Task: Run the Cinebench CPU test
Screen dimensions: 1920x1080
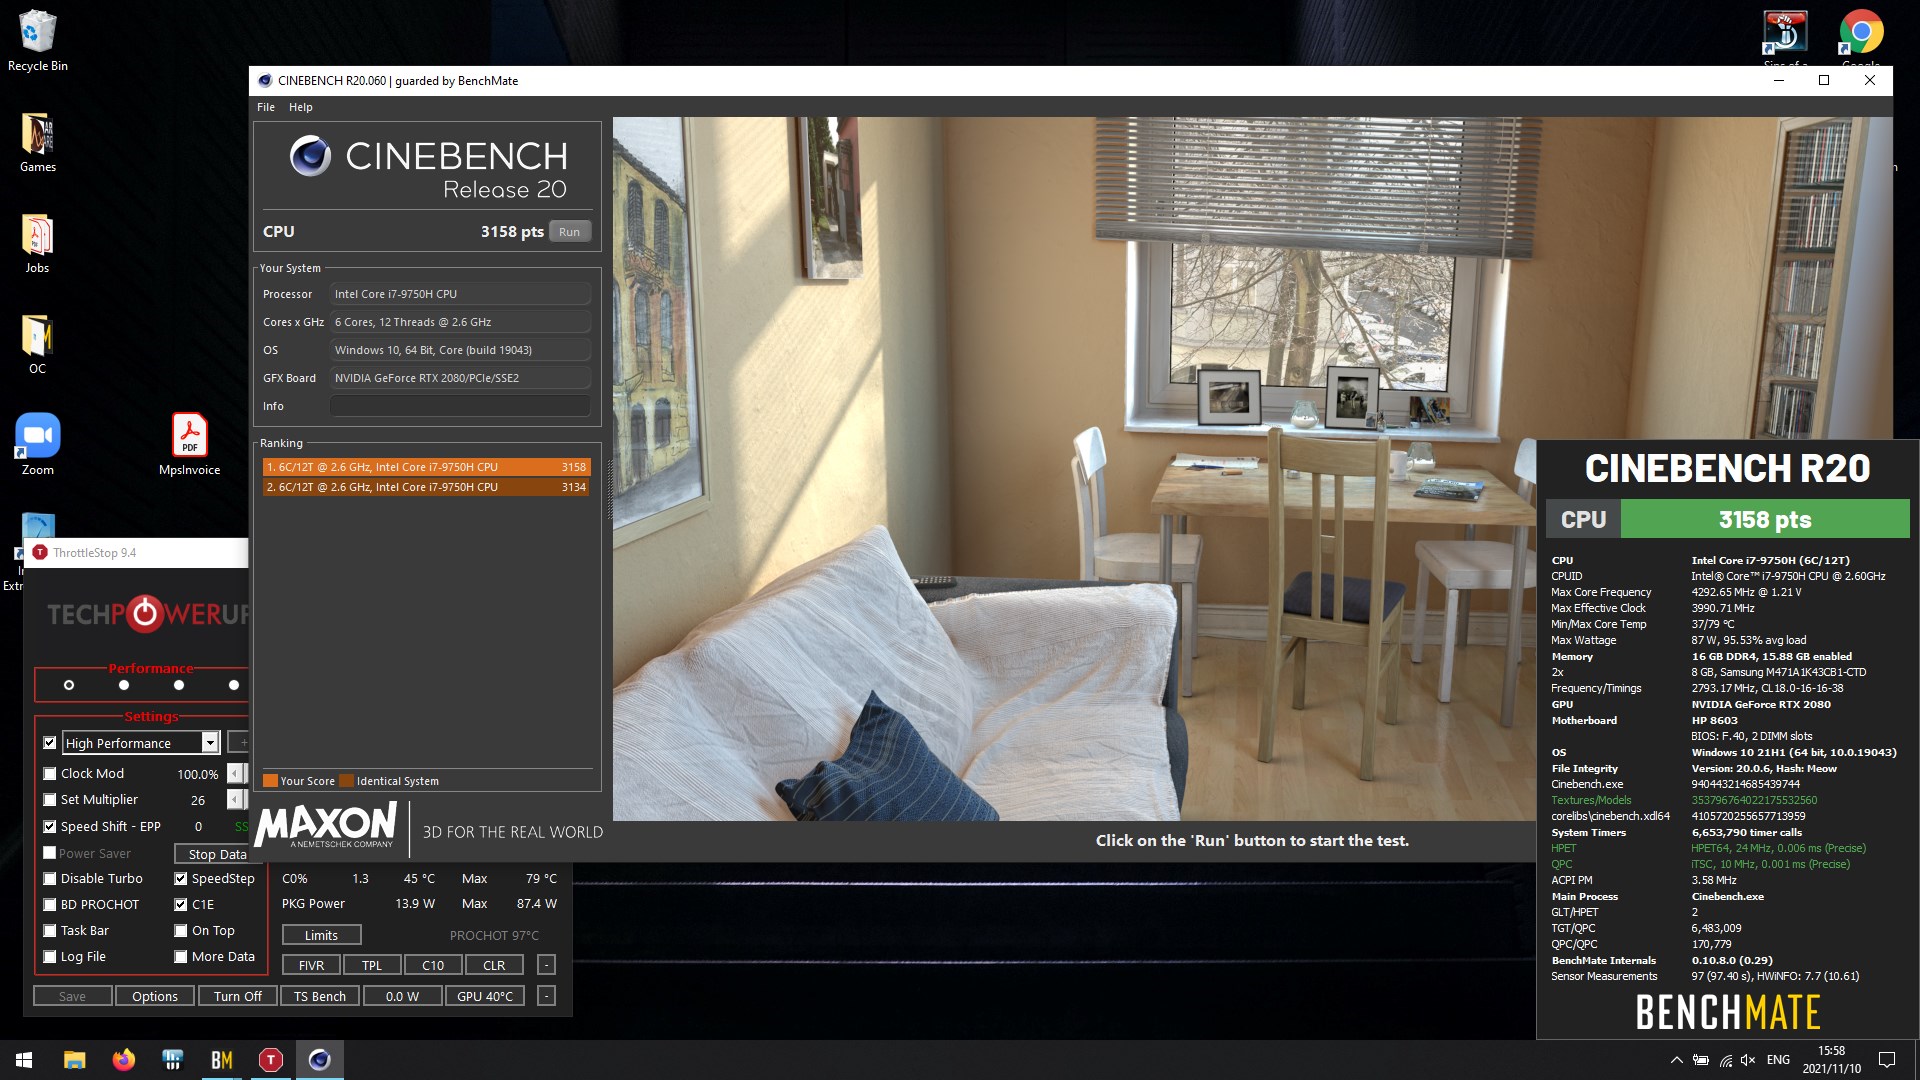Action: click(570, 232)
